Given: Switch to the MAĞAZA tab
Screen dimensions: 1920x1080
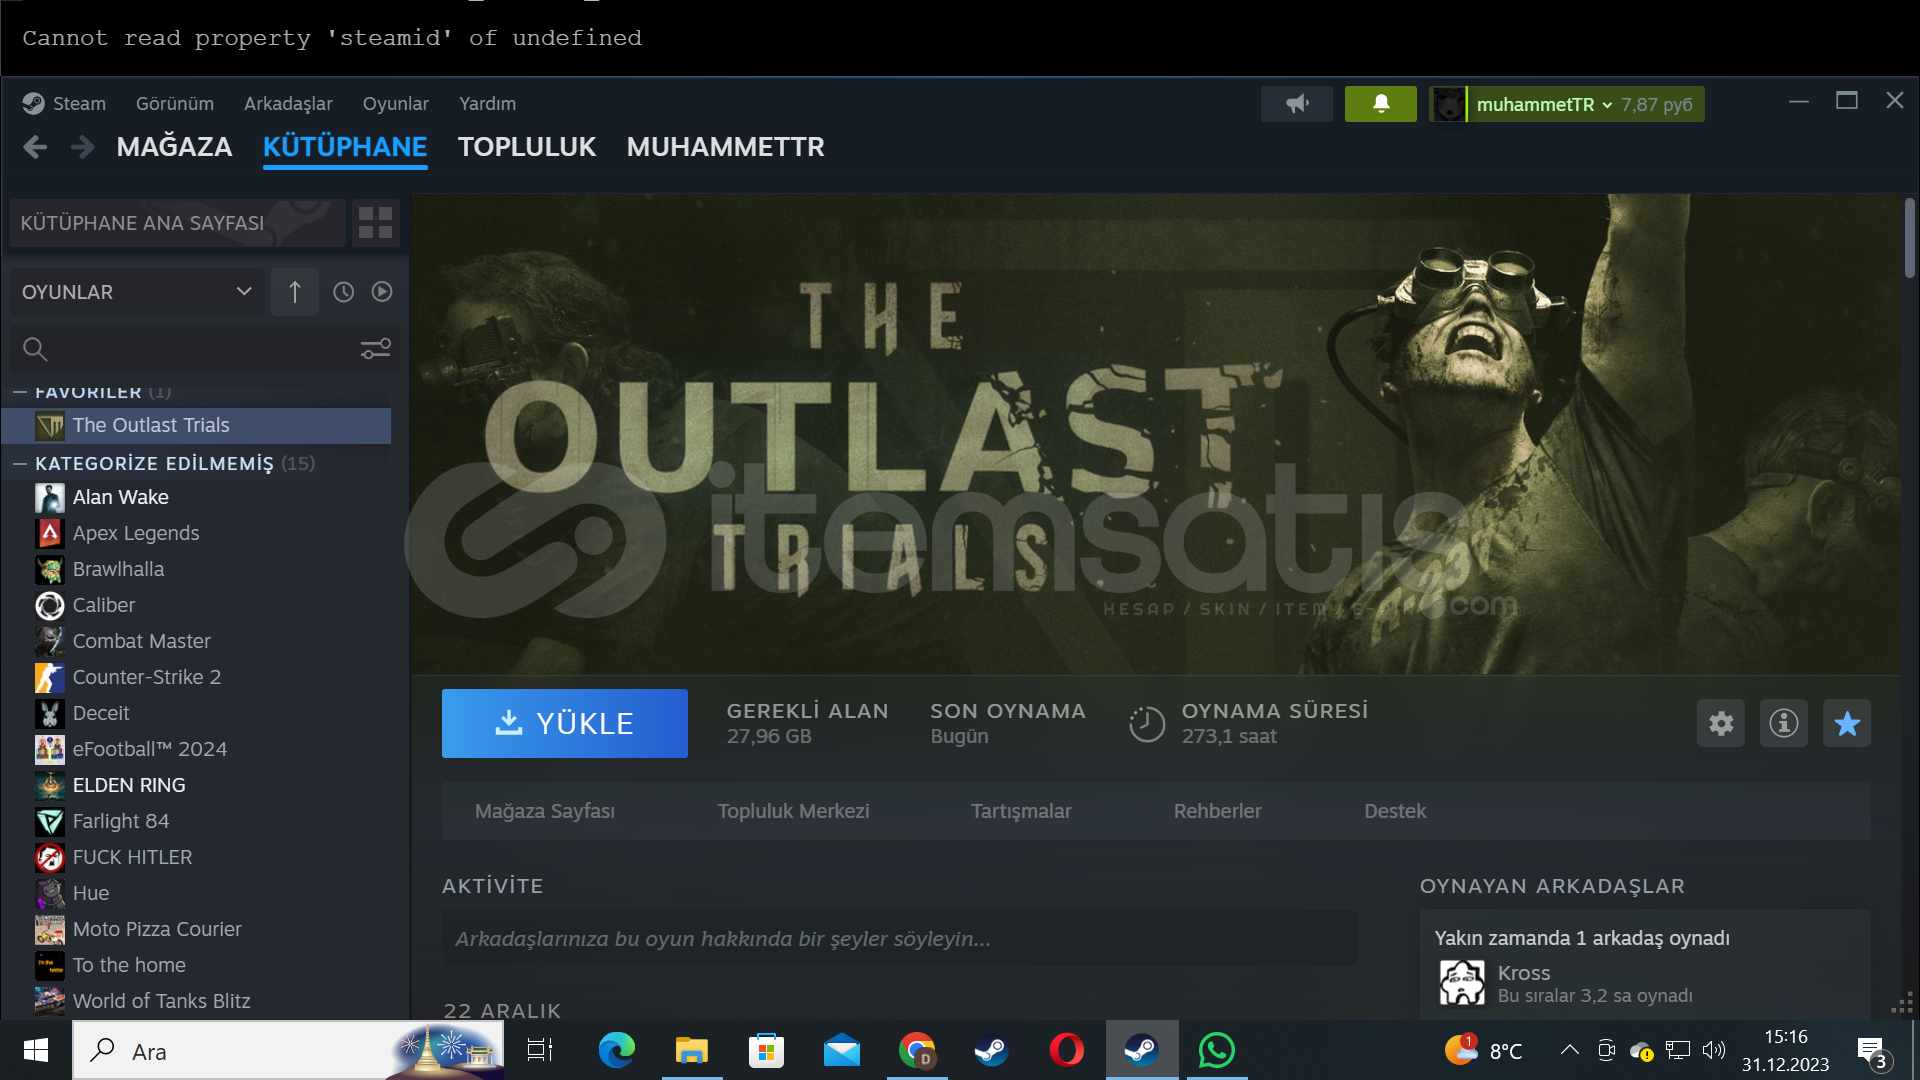Looking at the screenshot, I should [174, 147].
